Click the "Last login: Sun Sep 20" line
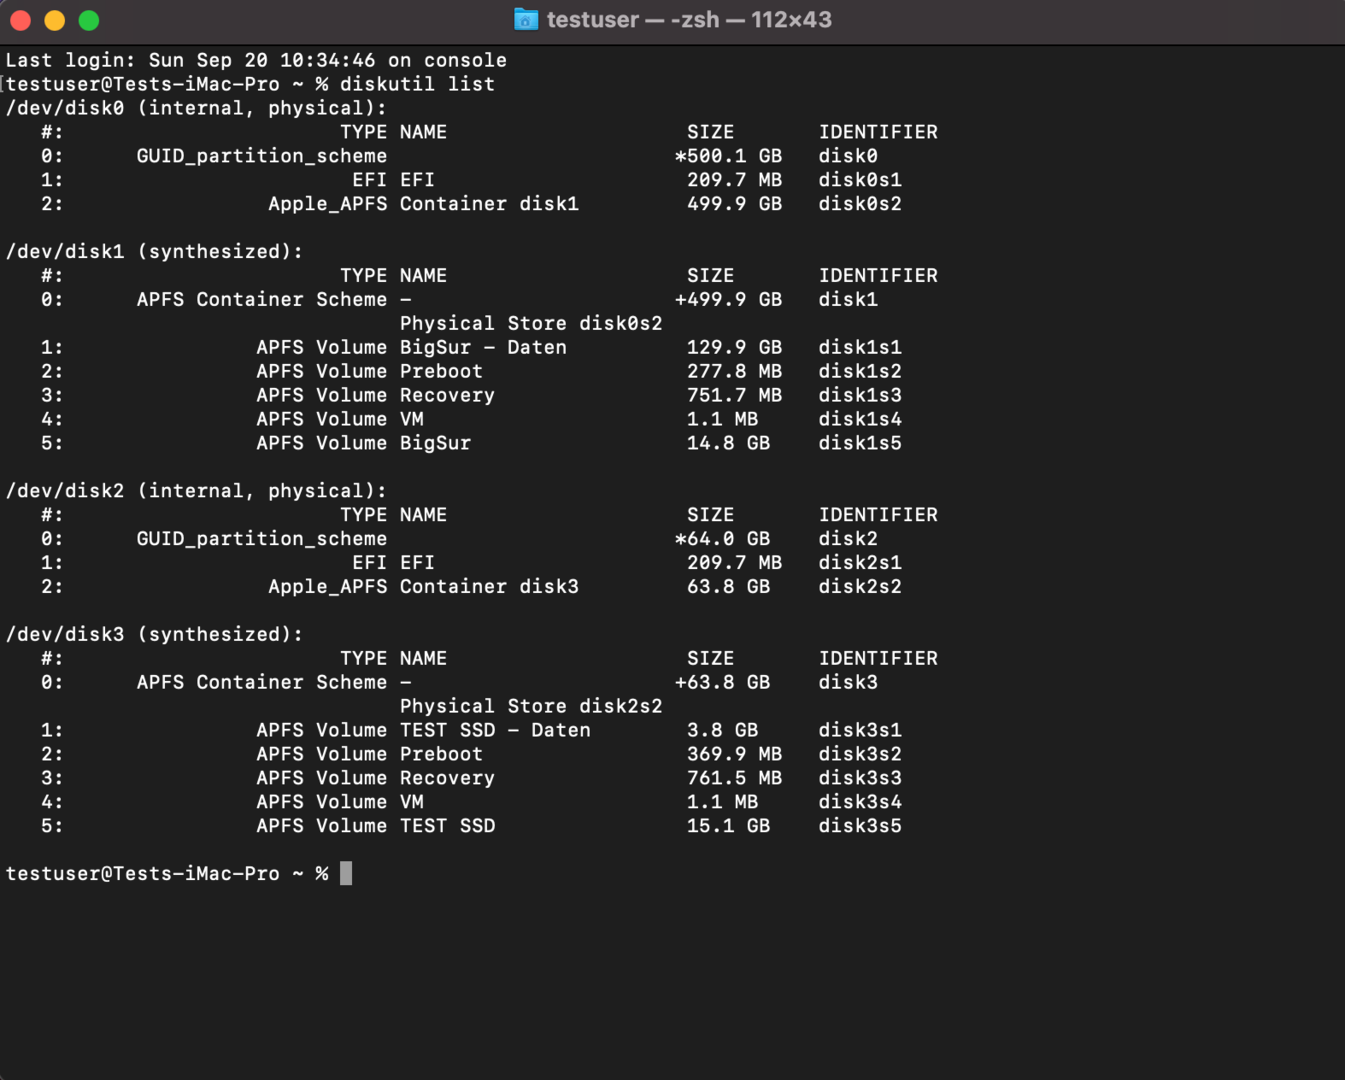Image resolution: width=1345 pixels, height=1080 pixels. pyautogui.click(x=256, y=60)
